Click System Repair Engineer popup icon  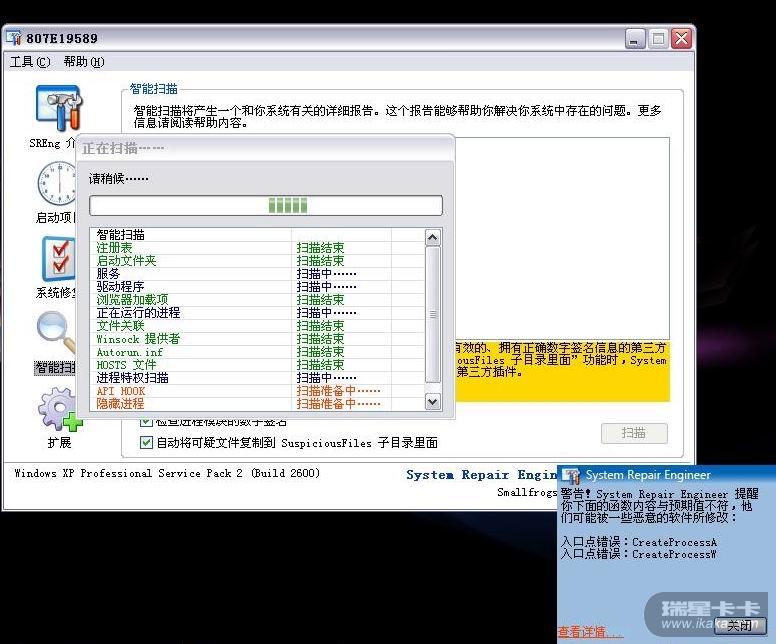pos(571,475)
